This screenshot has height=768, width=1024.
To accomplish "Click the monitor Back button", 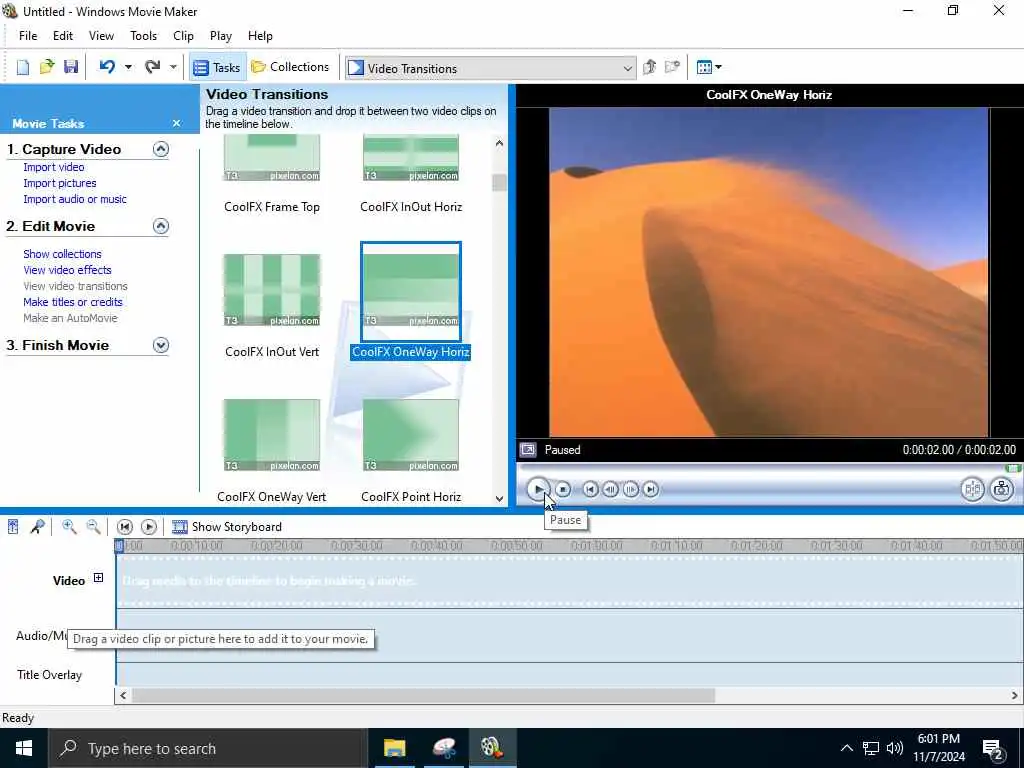I will [x=590, y=489].
